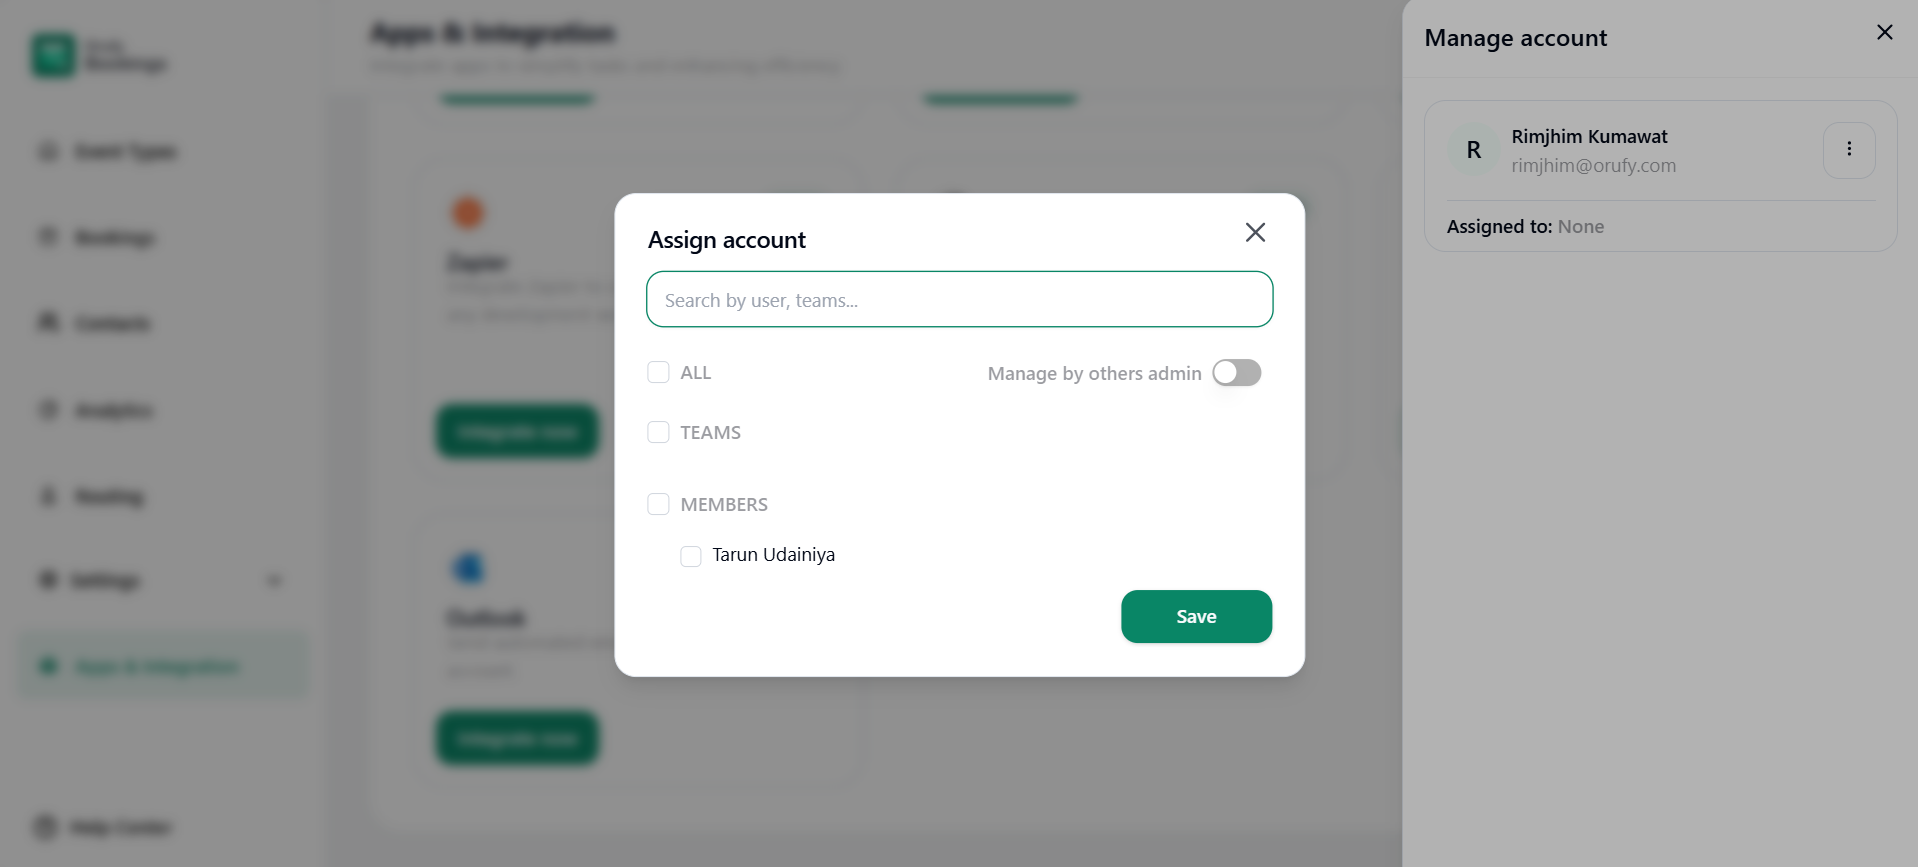Focus the Search by user, teams field
This screenshot has width=1918, height=867.
point(959,300)
